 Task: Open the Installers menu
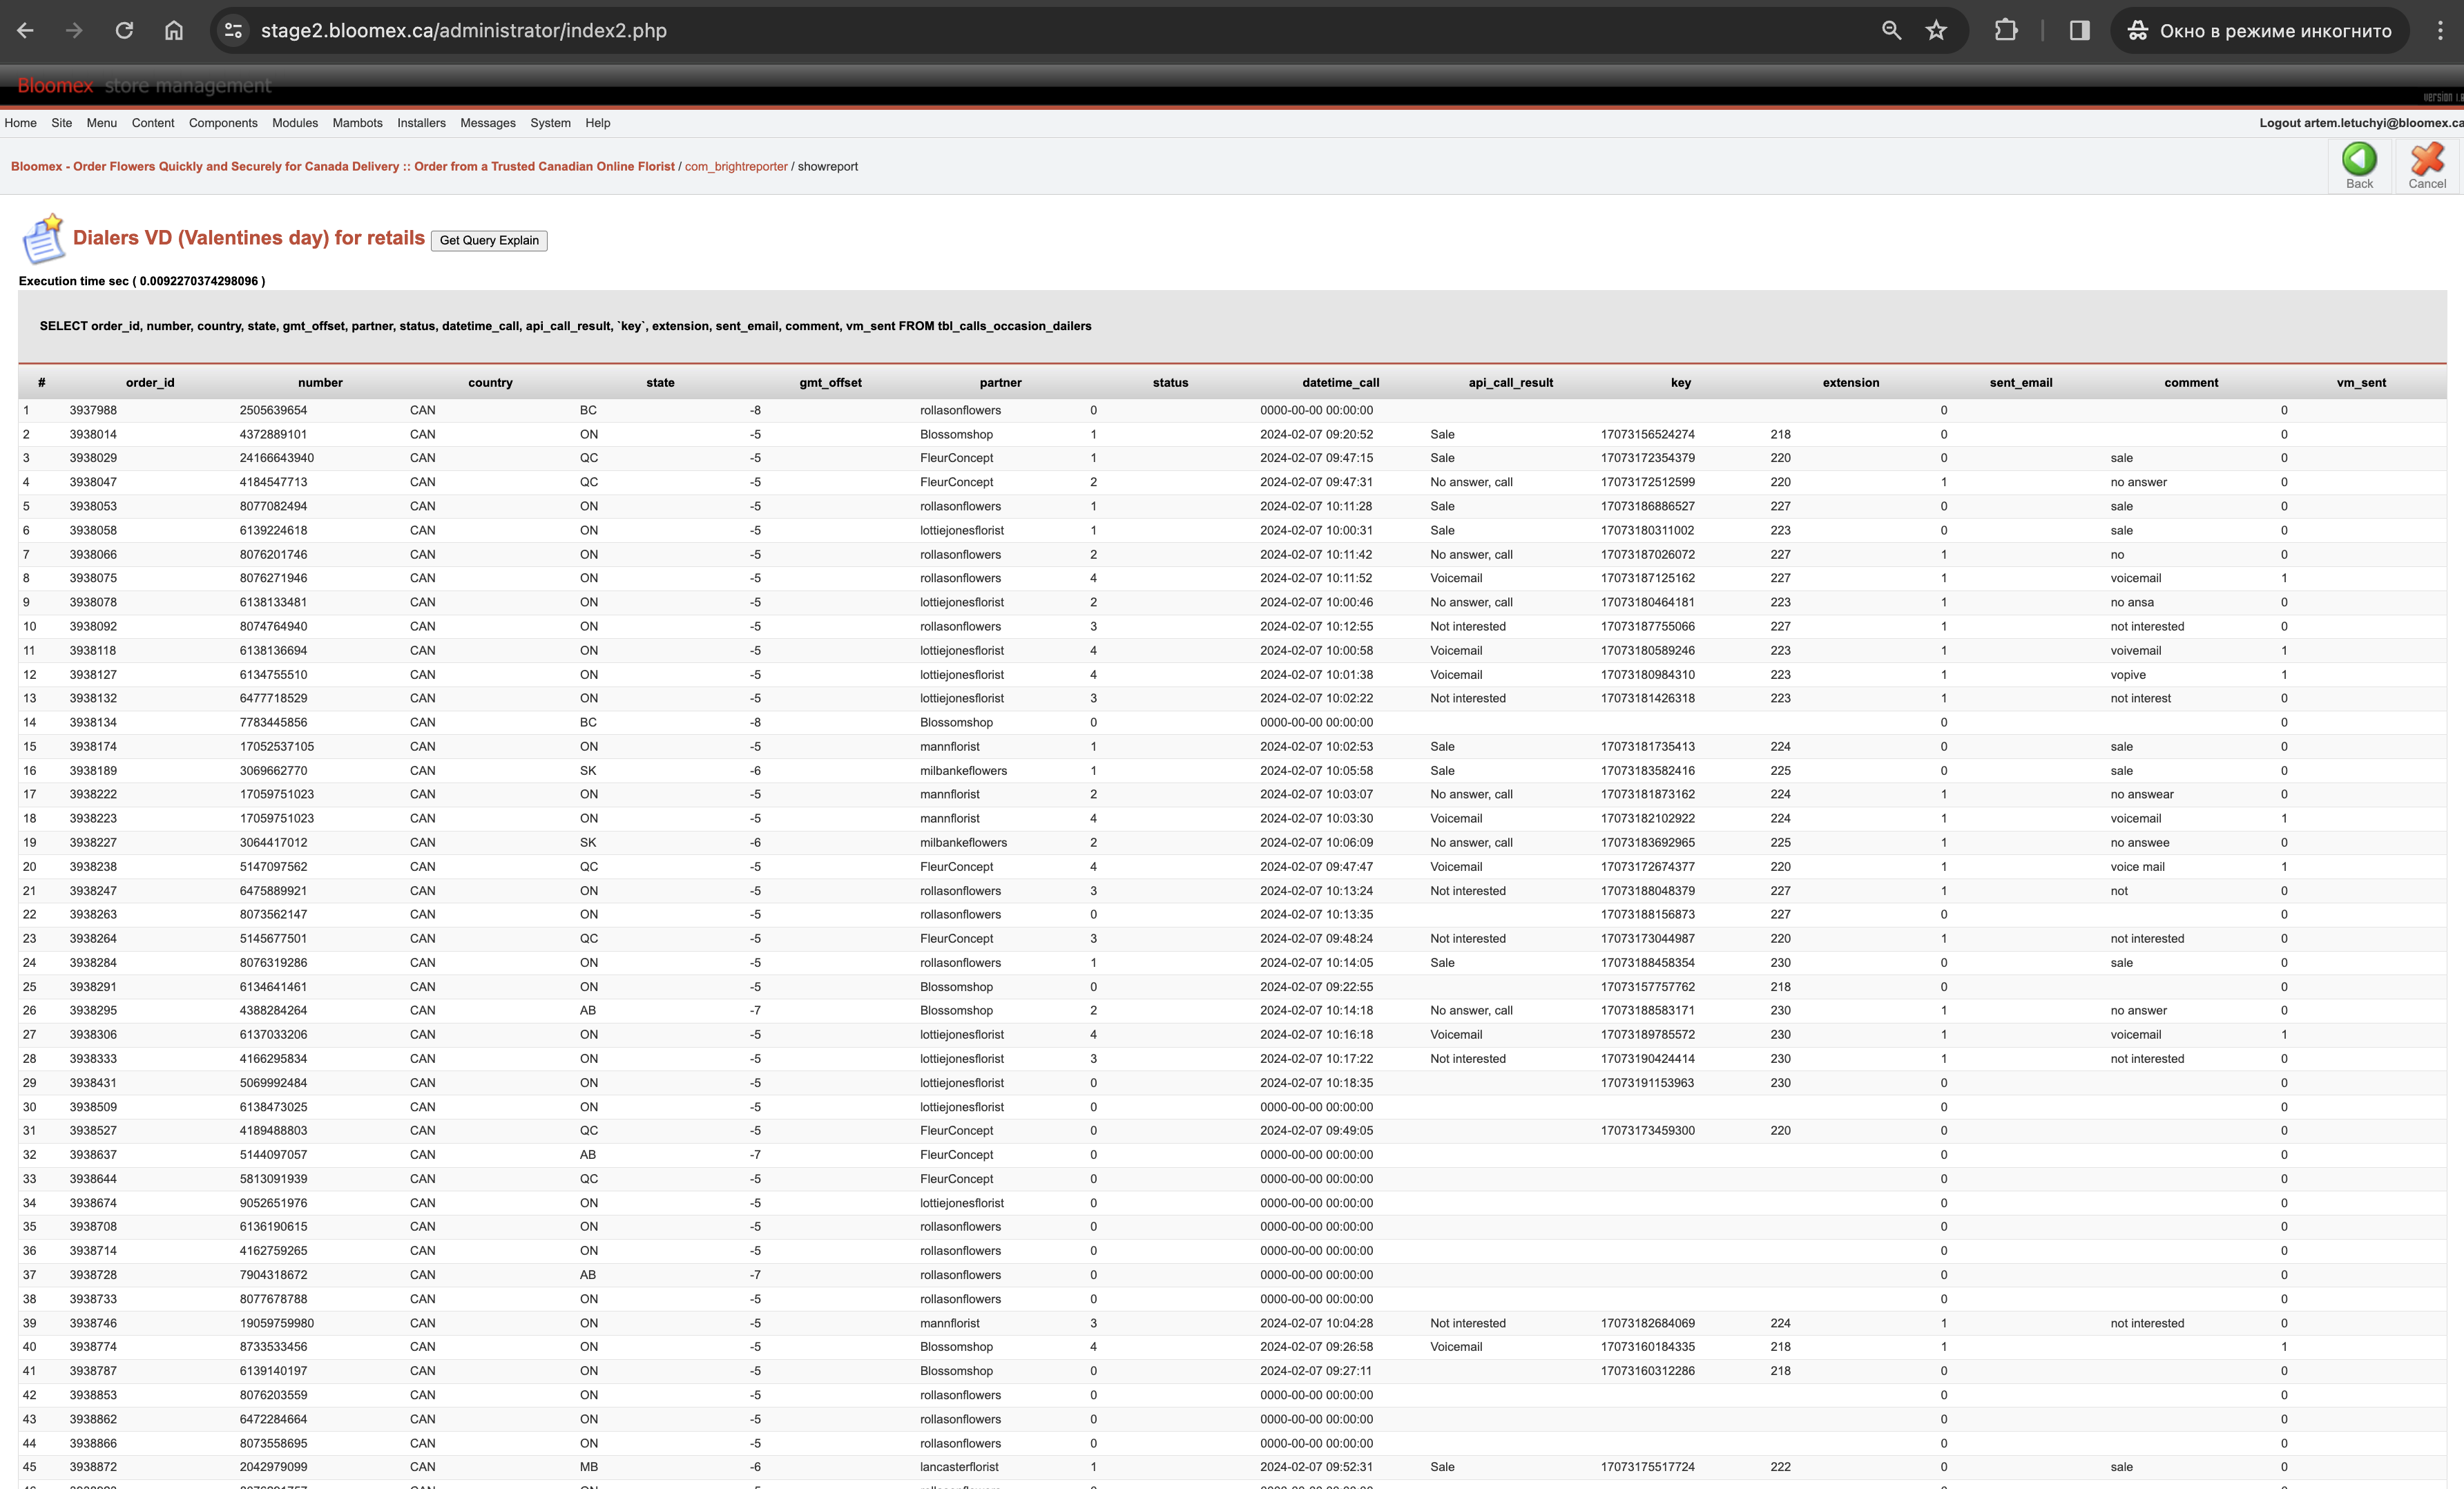(x=421, y=123)
